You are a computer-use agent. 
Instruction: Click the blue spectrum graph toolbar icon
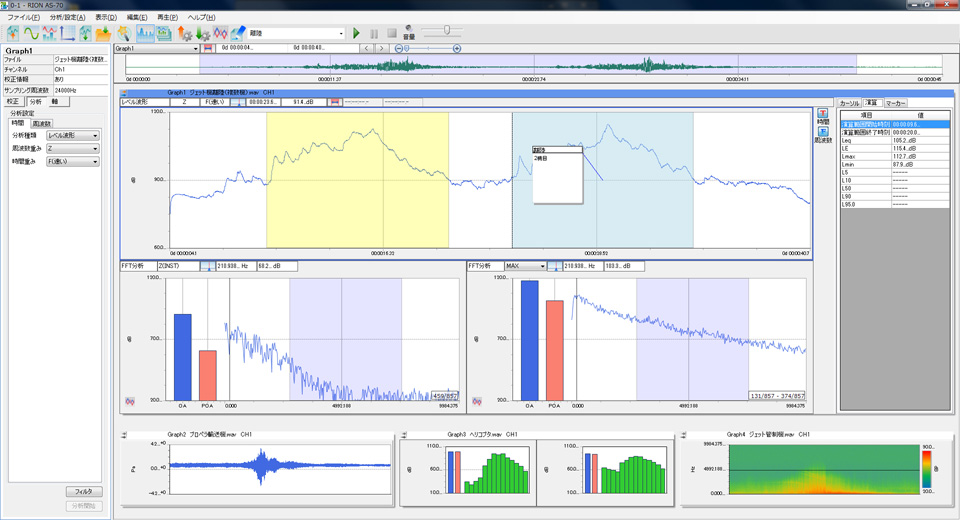pos(145,33)
